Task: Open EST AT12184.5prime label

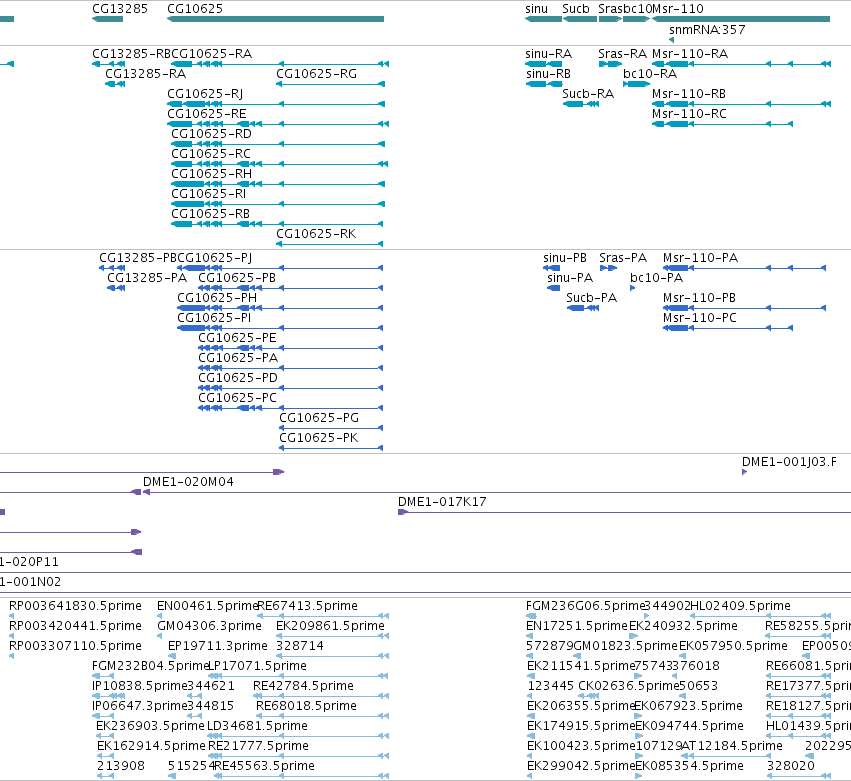Action: (x=732, y=746)
